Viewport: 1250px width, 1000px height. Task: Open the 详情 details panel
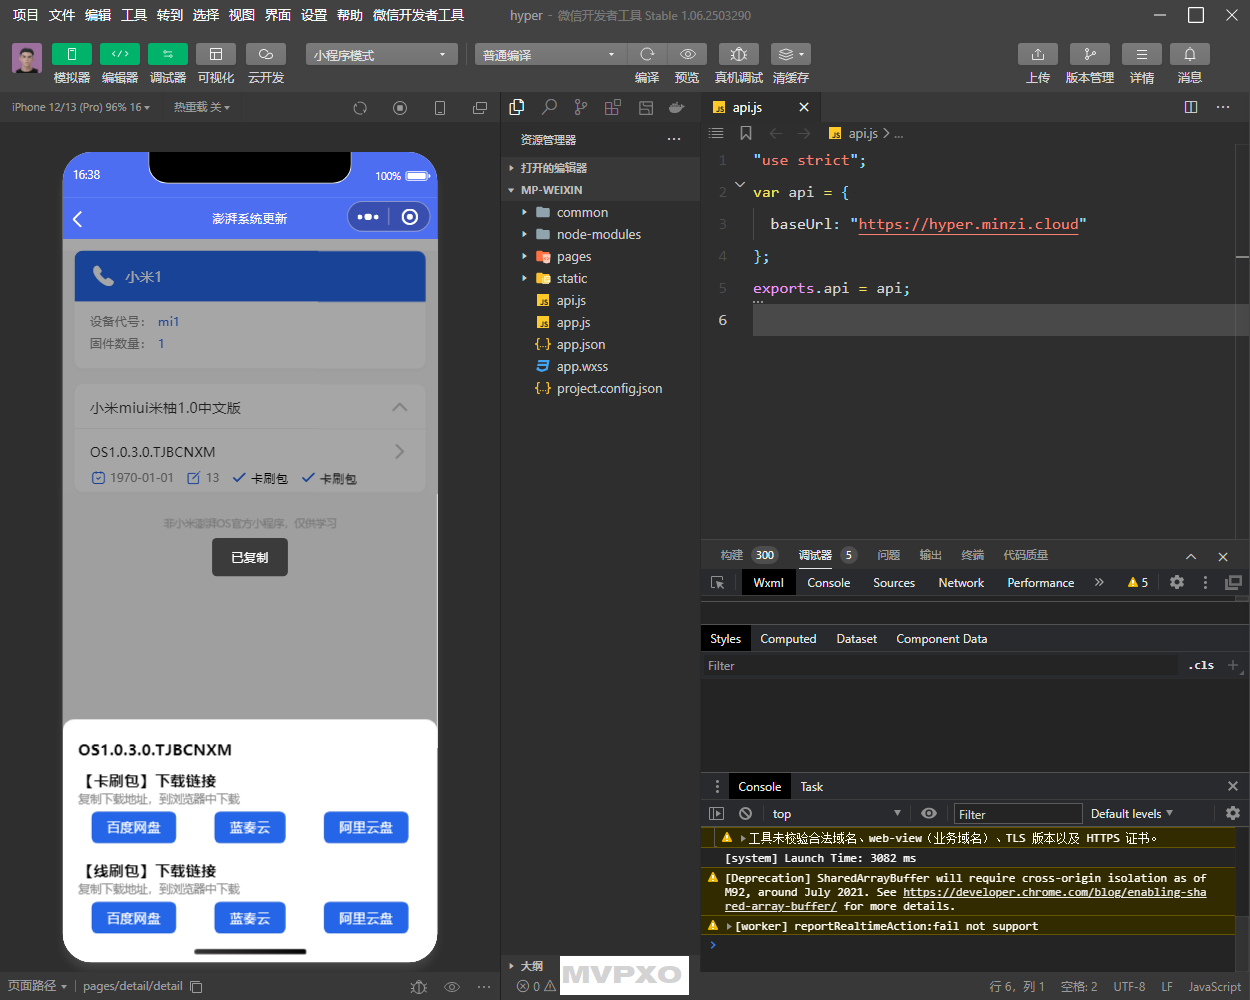(x=1142, y=54)
